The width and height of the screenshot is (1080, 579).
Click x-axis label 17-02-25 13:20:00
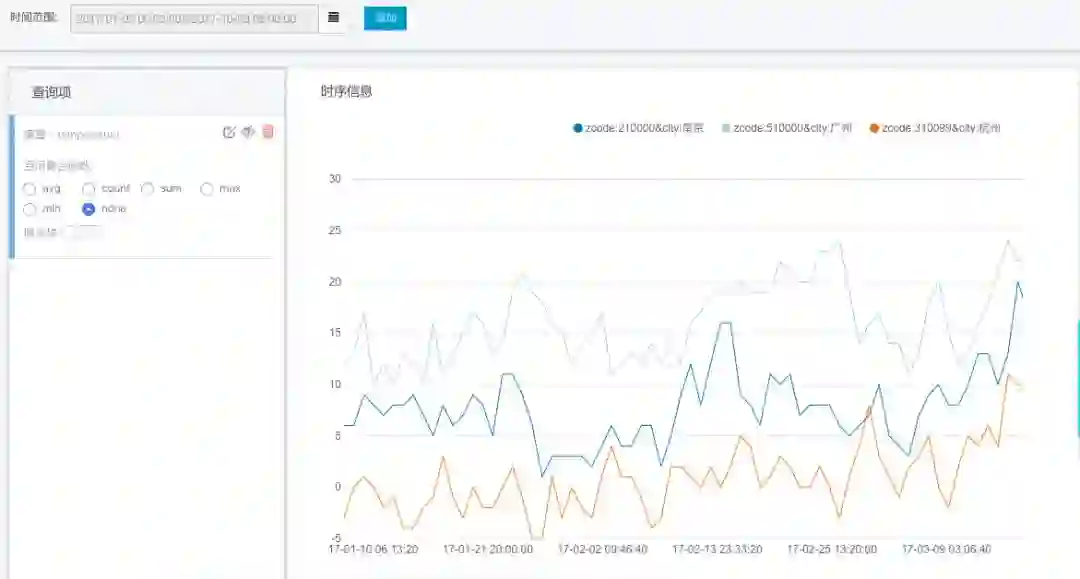click(832, 549)
